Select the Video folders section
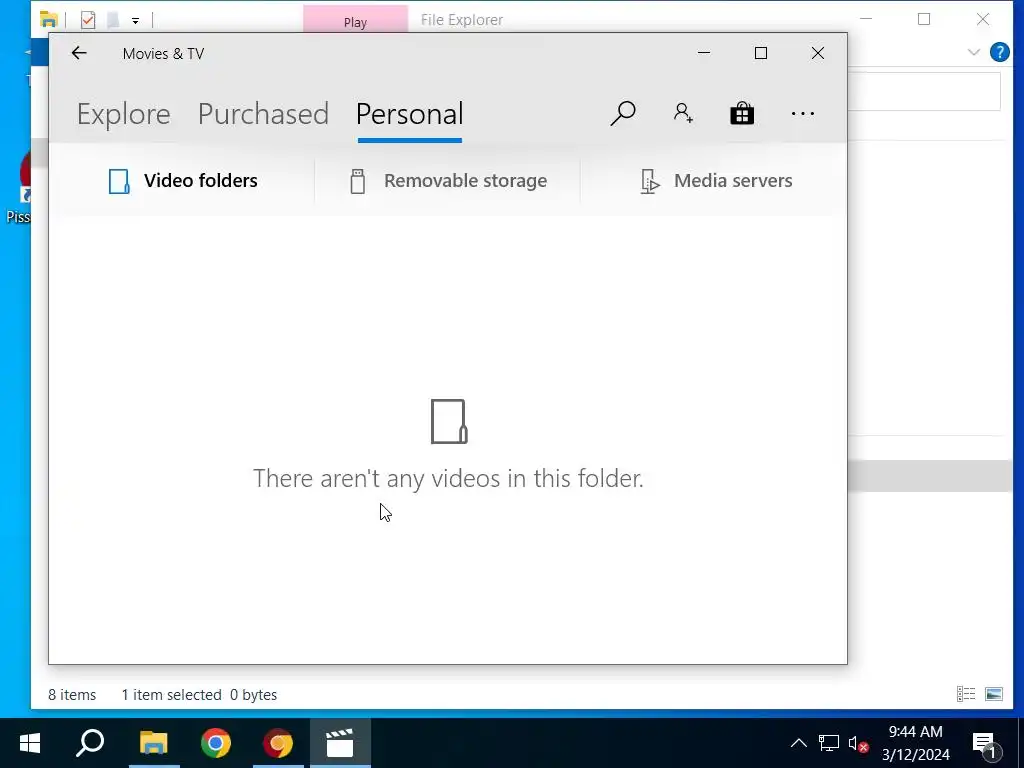This screenshot has height=768, width=1024. (183, 181)
